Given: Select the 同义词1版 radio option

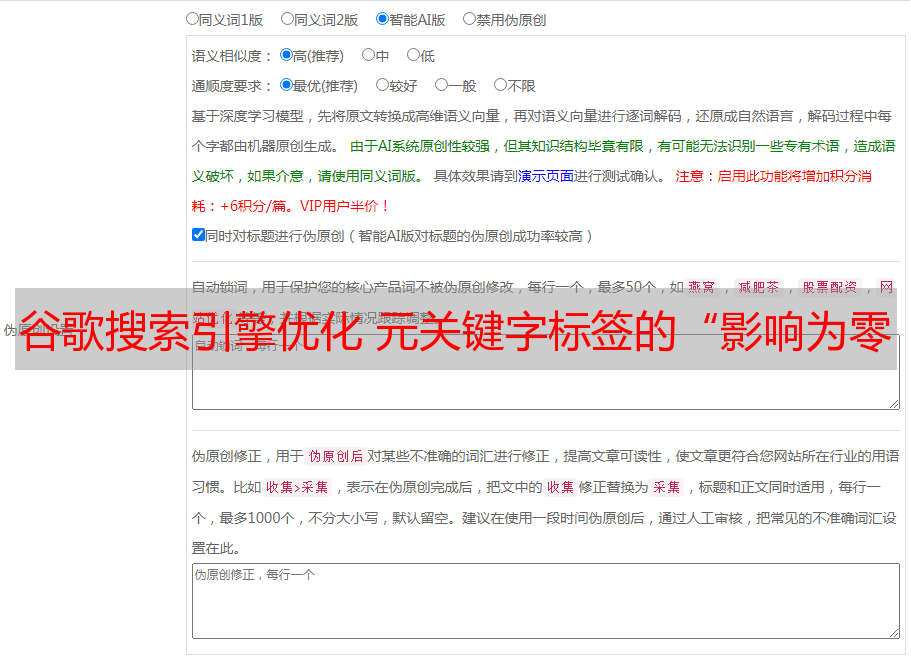Looking at the screenshot, I should (192, 19).
